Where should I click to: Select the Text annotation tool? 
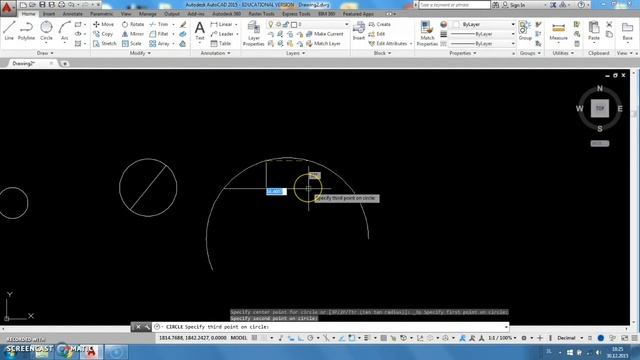coord(200,31)
